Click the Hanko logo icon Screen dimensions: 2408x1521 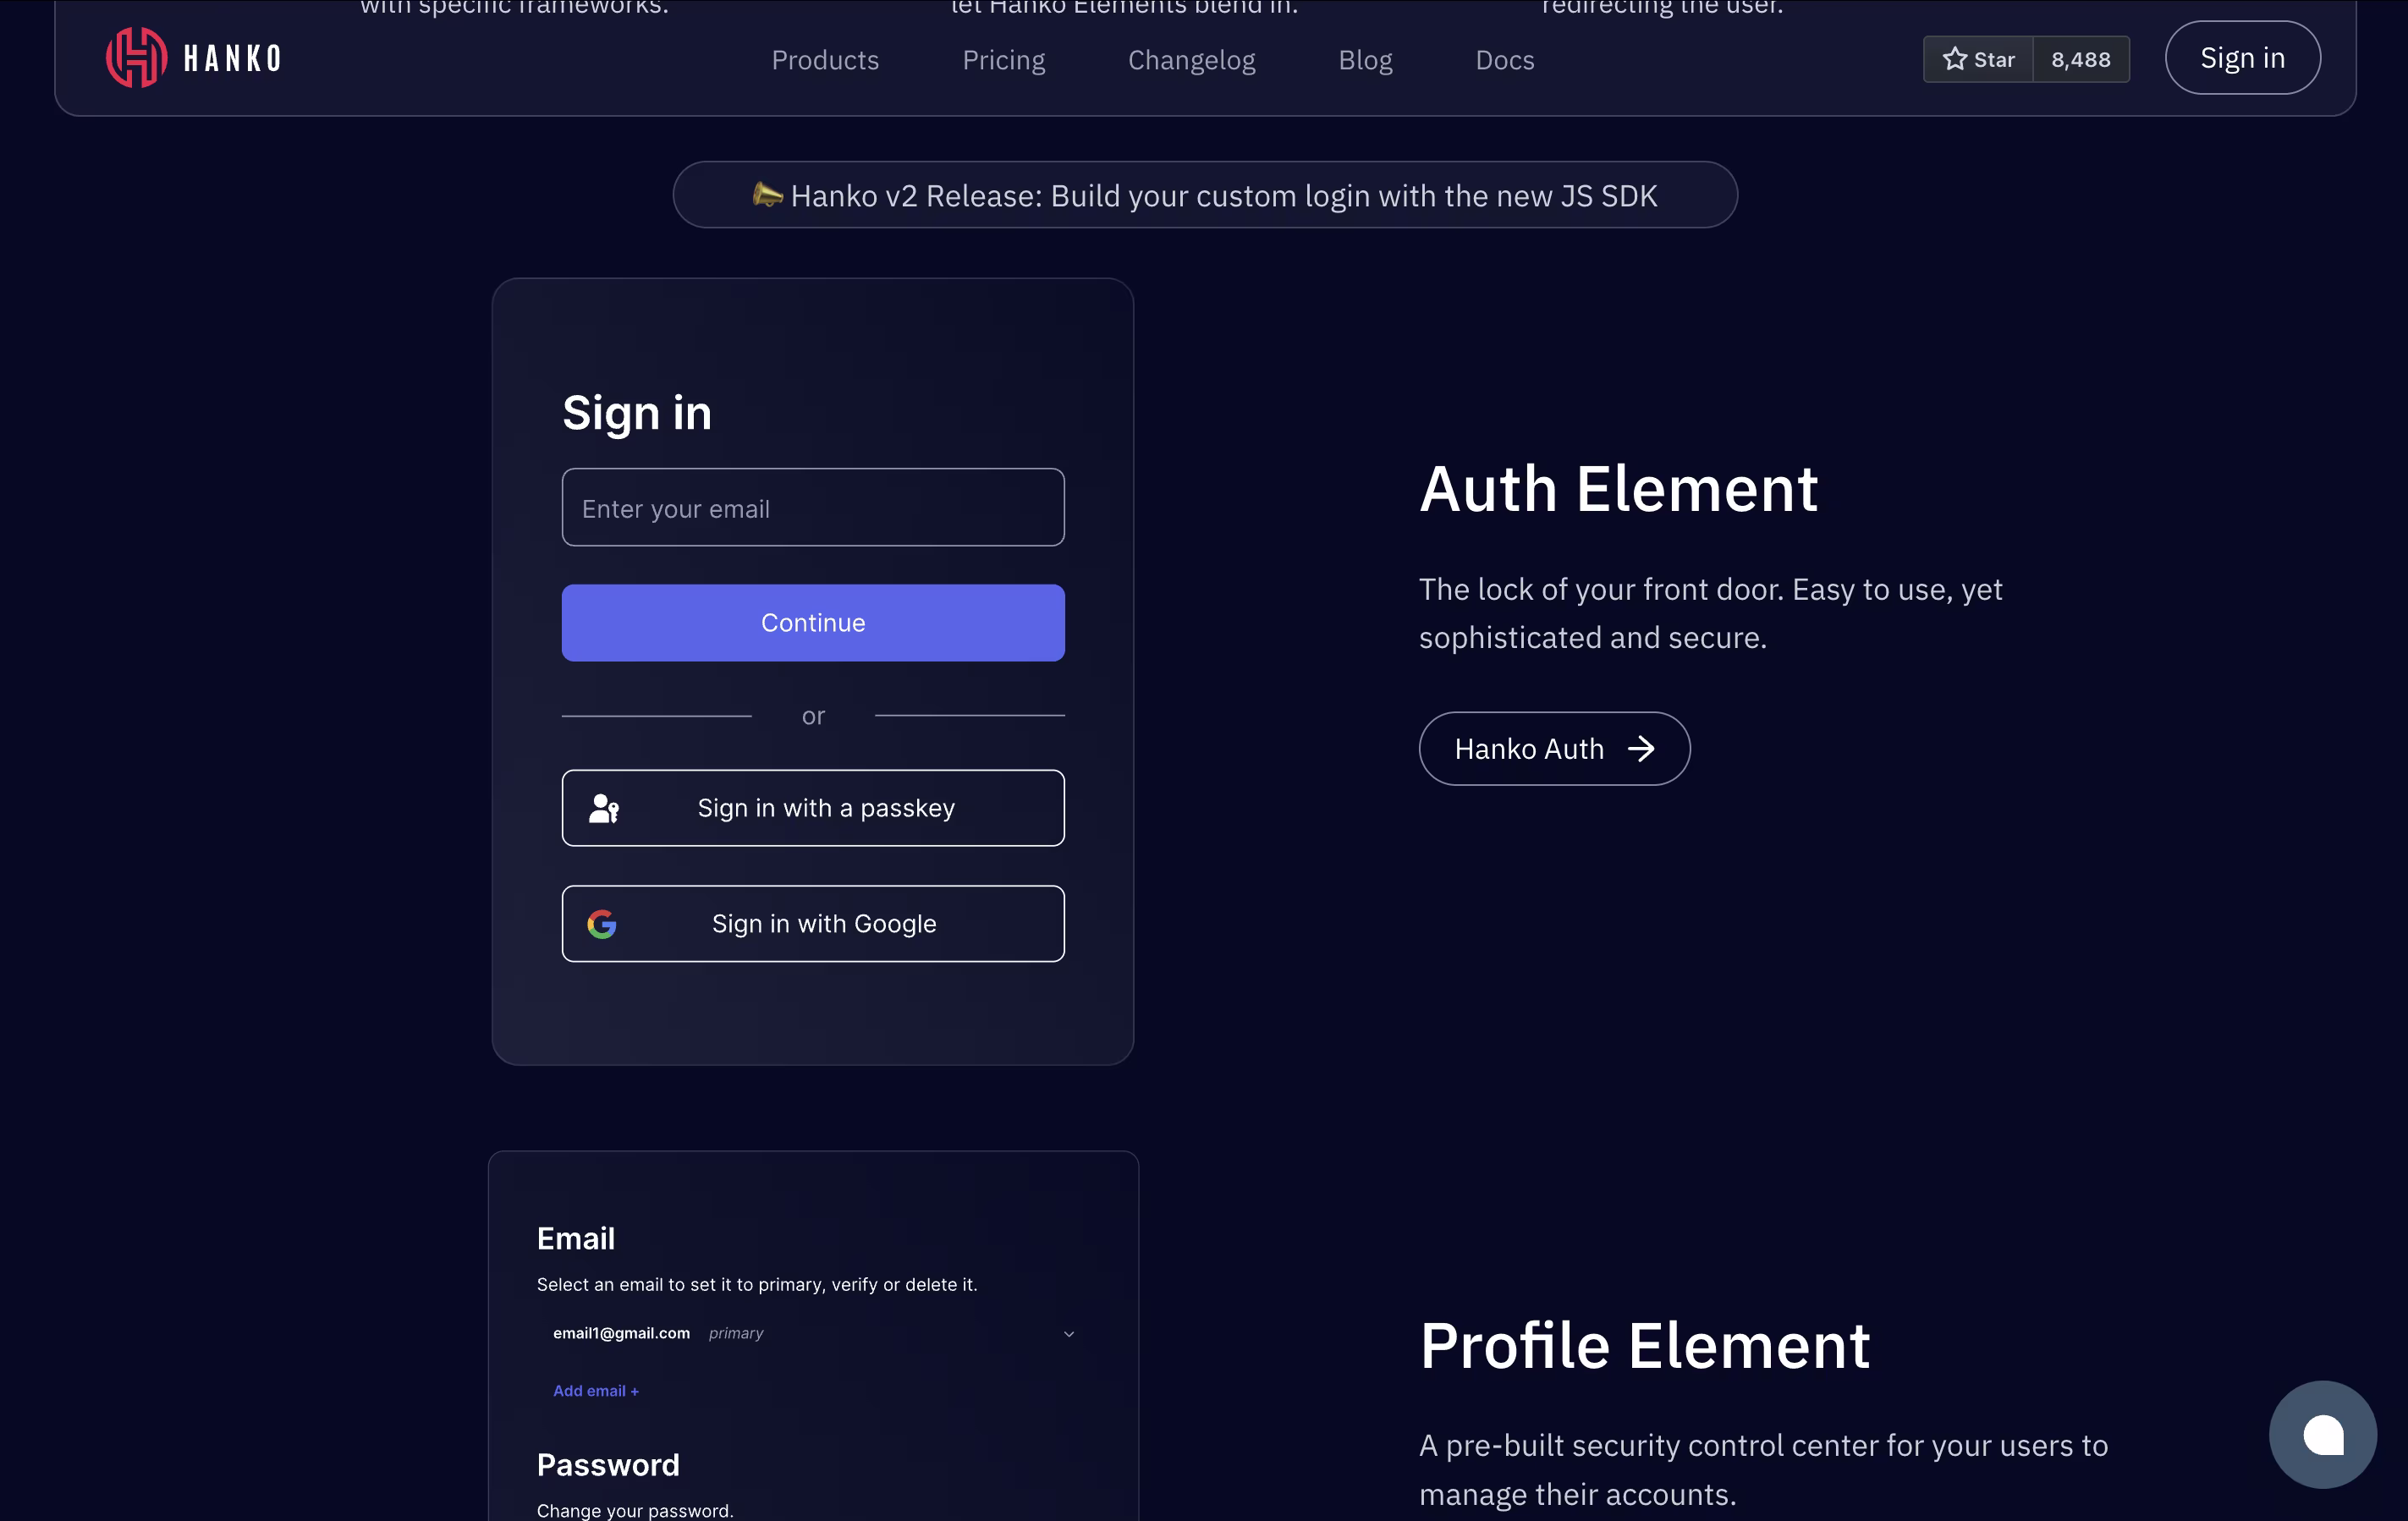pyautogui.click(x=136, y=58)
